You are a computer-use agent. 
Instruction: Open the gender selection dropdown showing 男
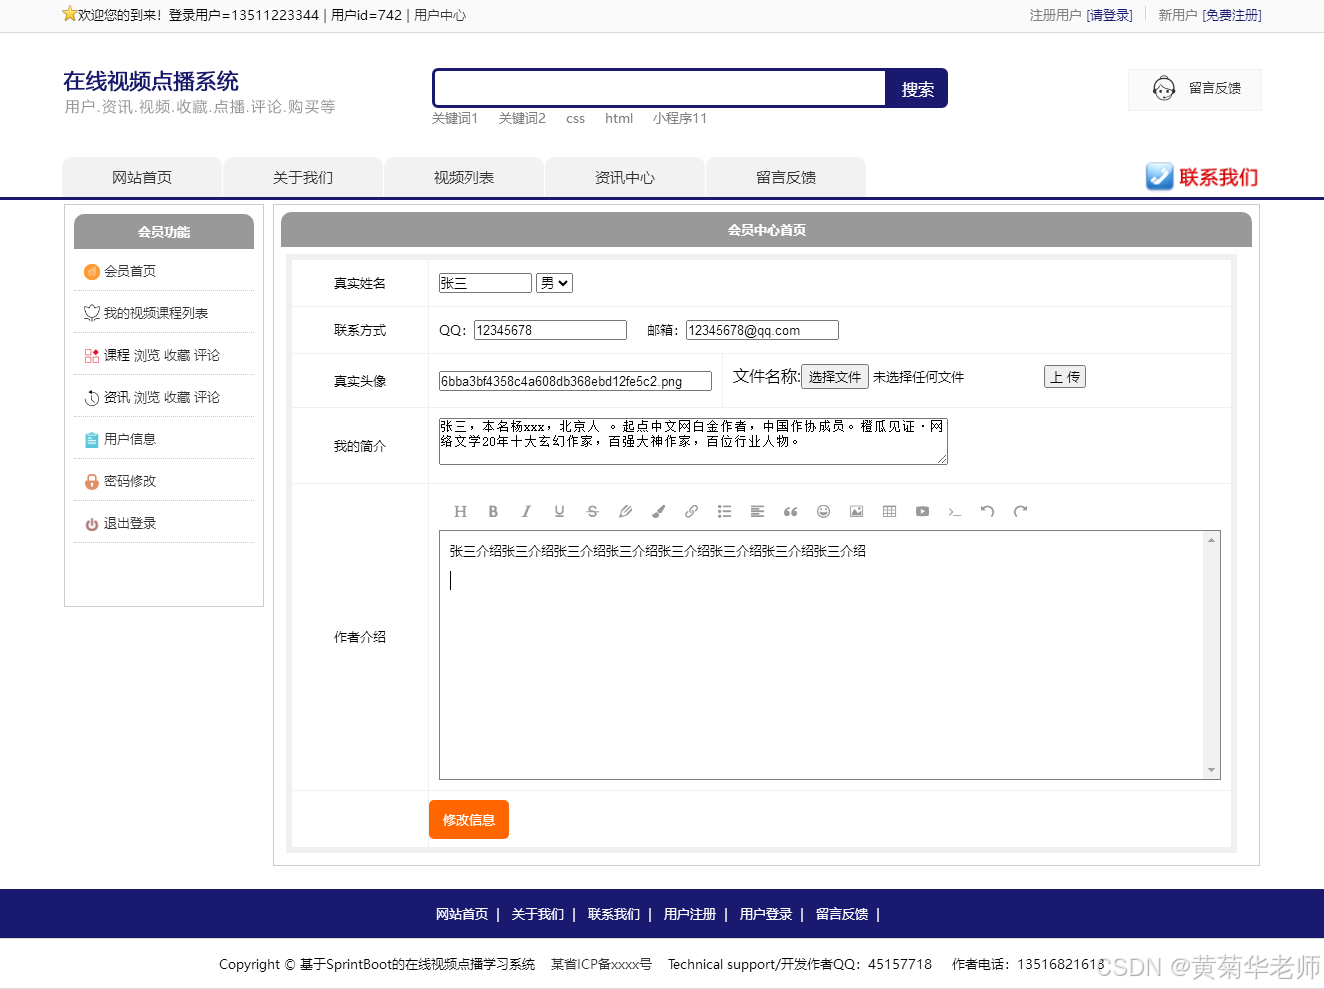554,282
